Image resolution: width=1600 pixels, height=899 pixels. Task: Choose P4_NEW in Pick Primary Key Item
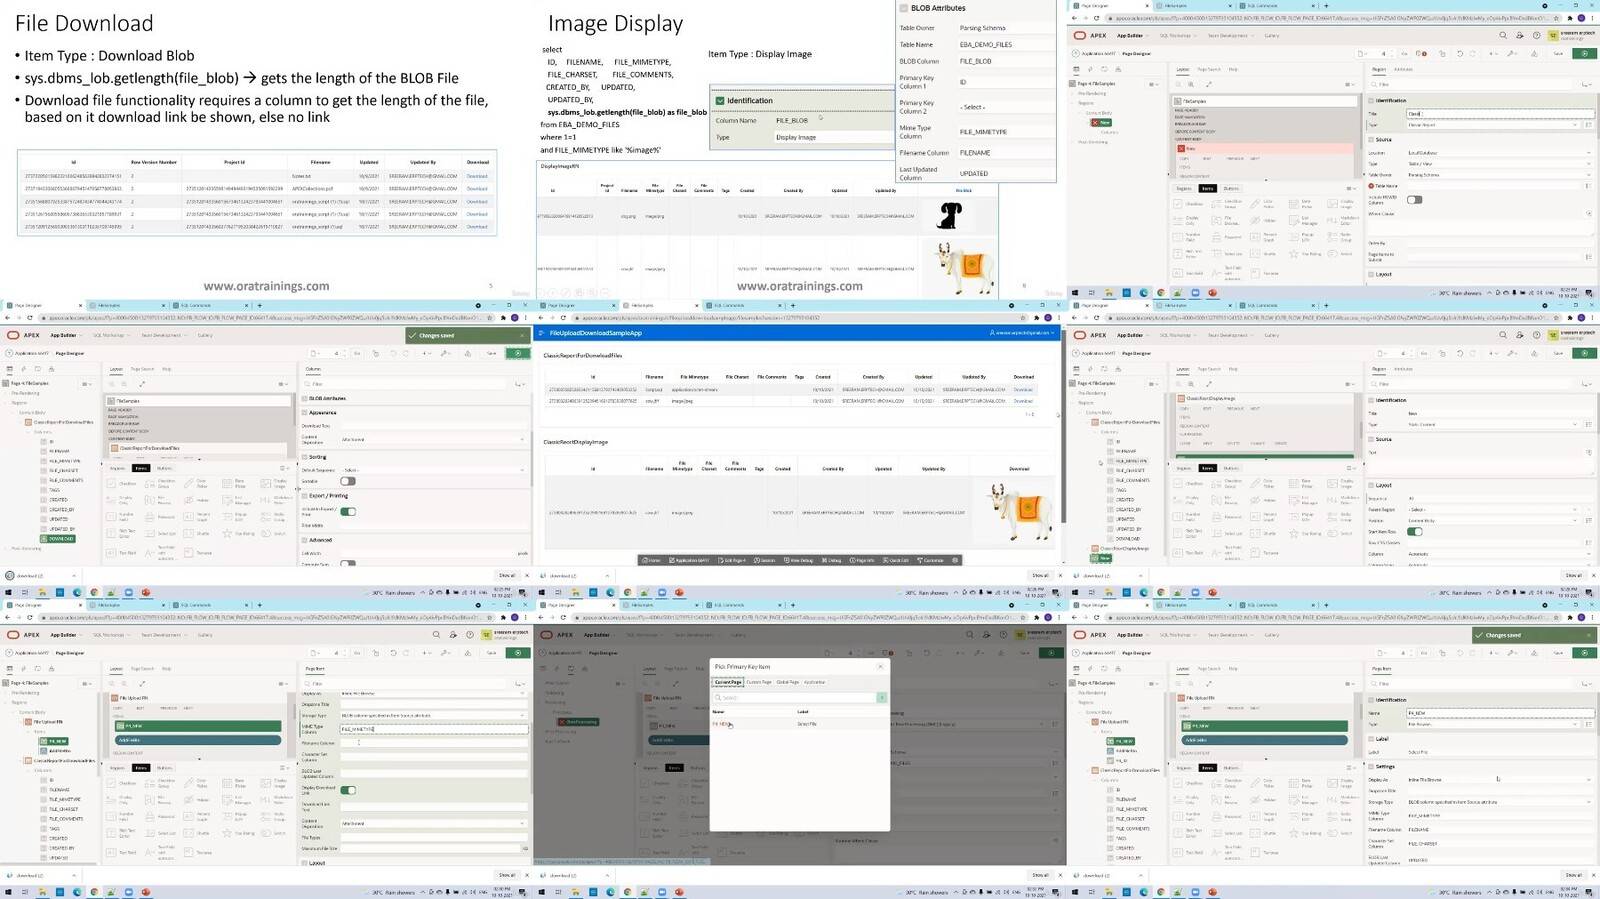coord(720,724)
